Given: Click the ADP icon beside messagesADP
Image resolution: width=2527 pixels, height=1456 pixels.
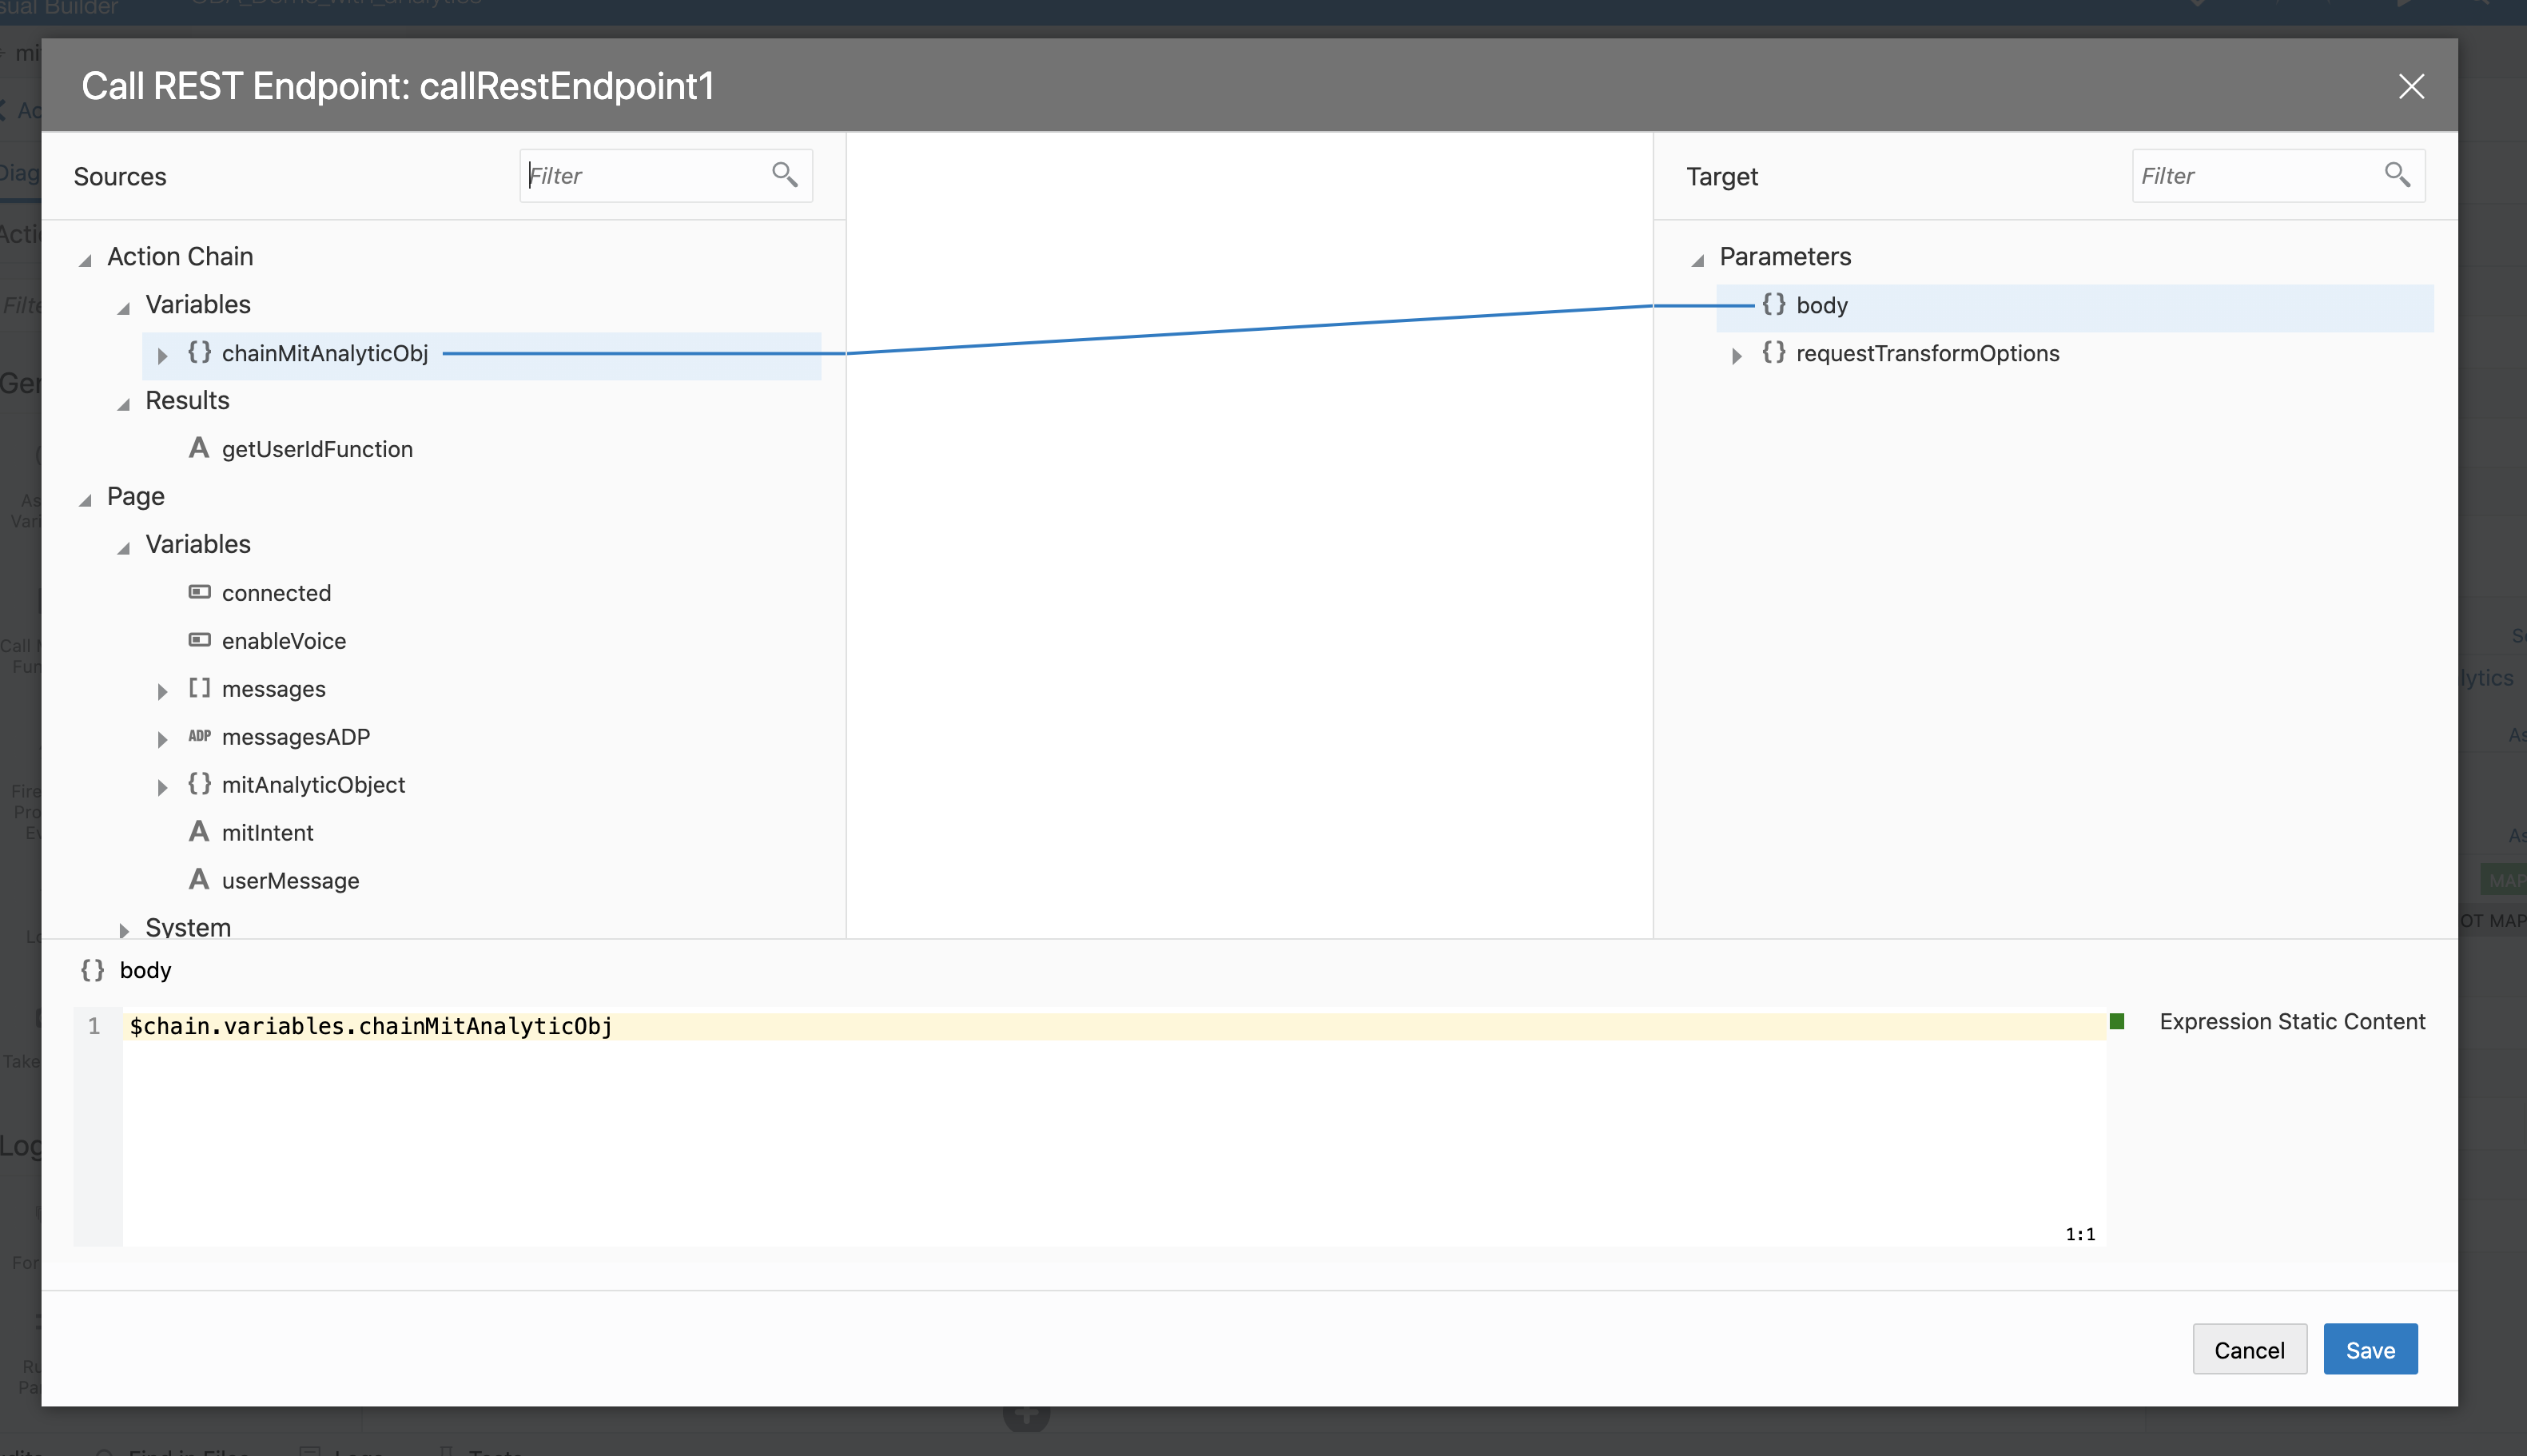Looking at the screenshot, I should [x=200, y=737].
